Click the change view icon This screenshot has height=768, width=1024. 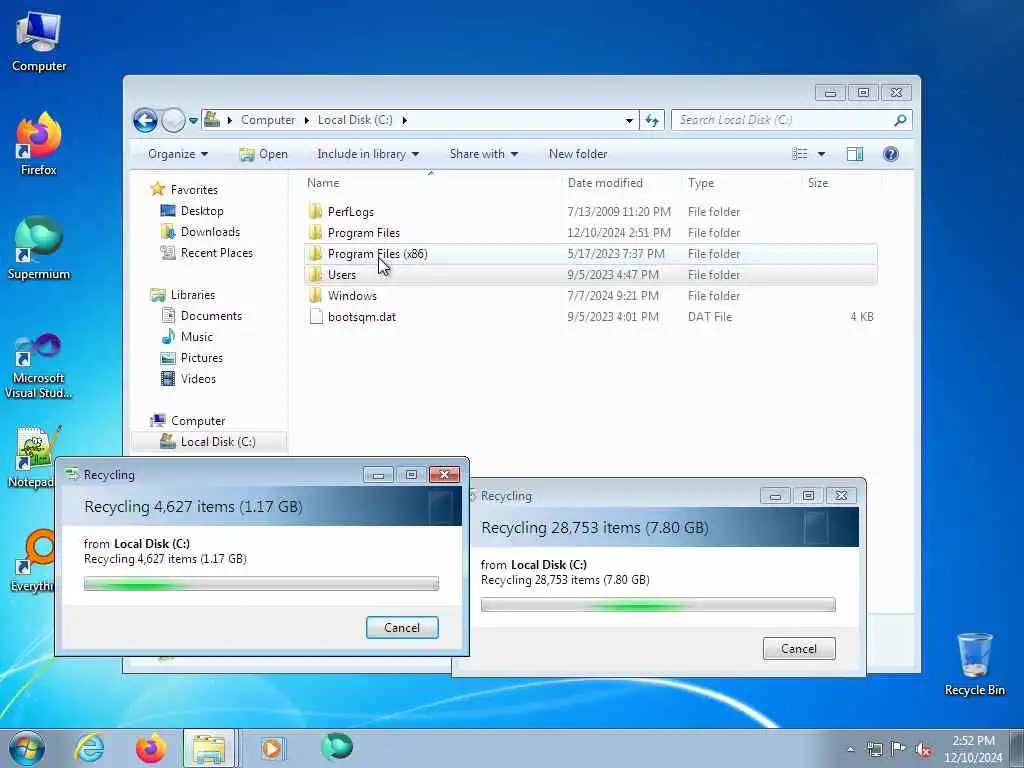(x=799, y=154)
